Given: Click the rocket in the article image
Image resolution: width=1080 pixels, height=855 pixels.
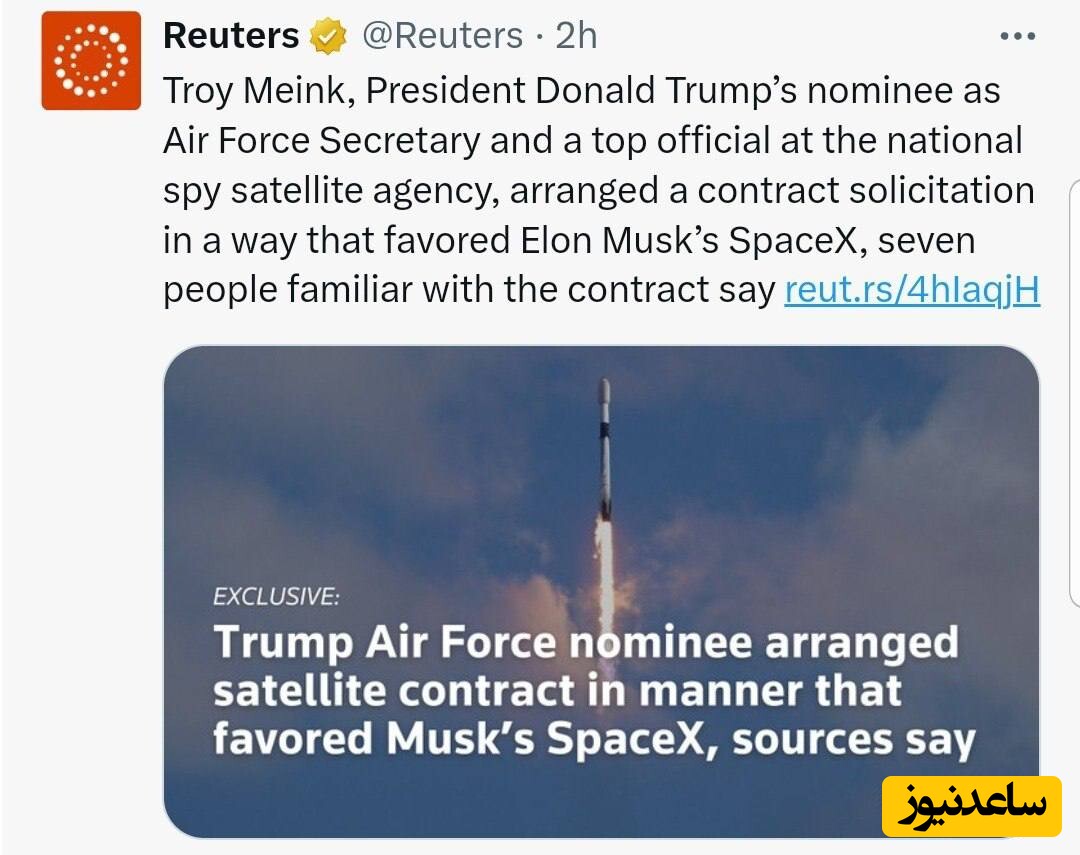Looking at the screenshot, I should click(x=604, y=440).
